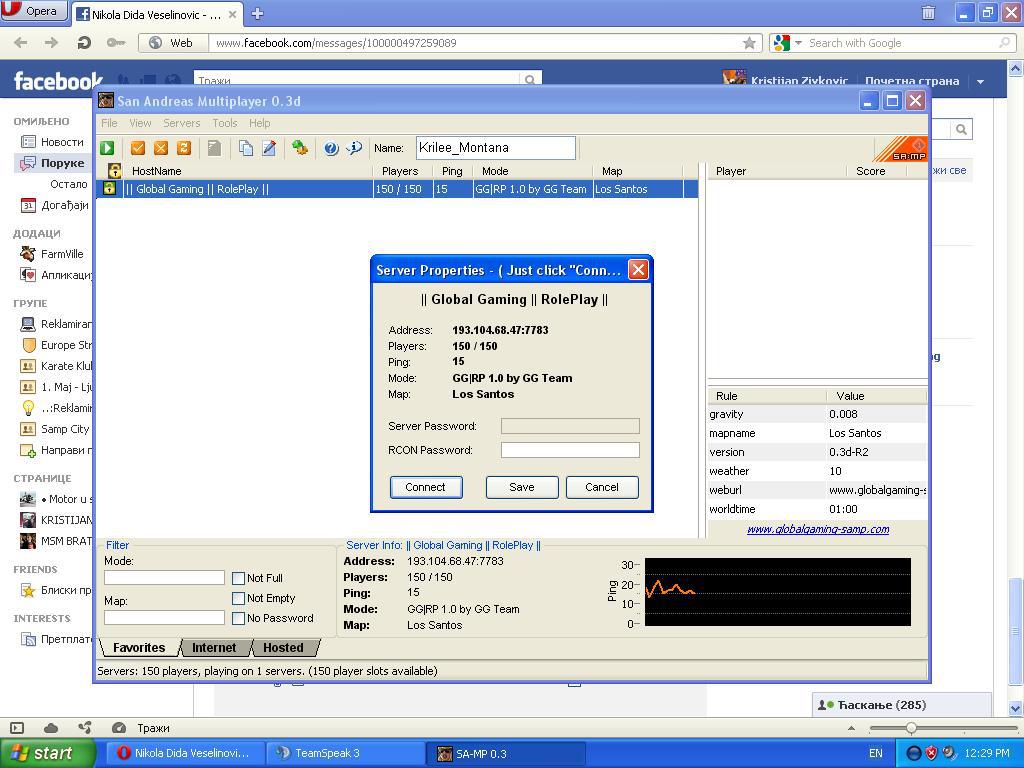
Task: Open TeamSpeak 3 from taskbar
Action: coord(345,753)
